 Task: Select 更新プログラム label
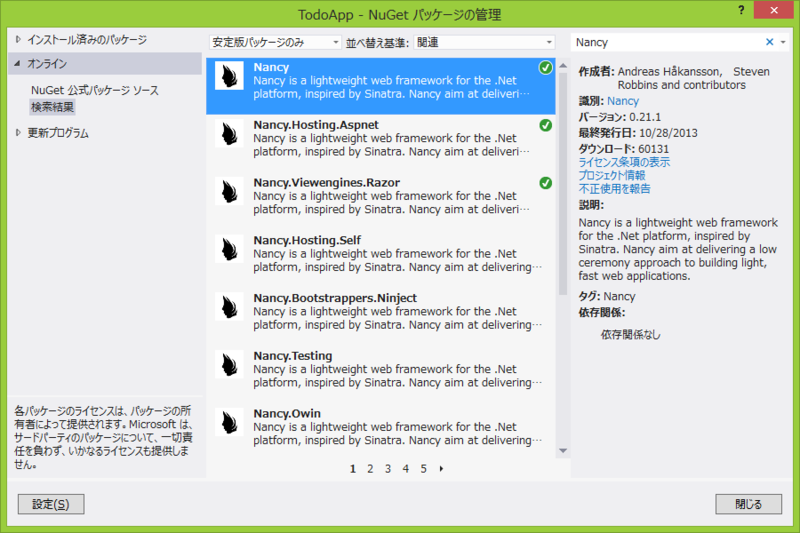(58, 133)
